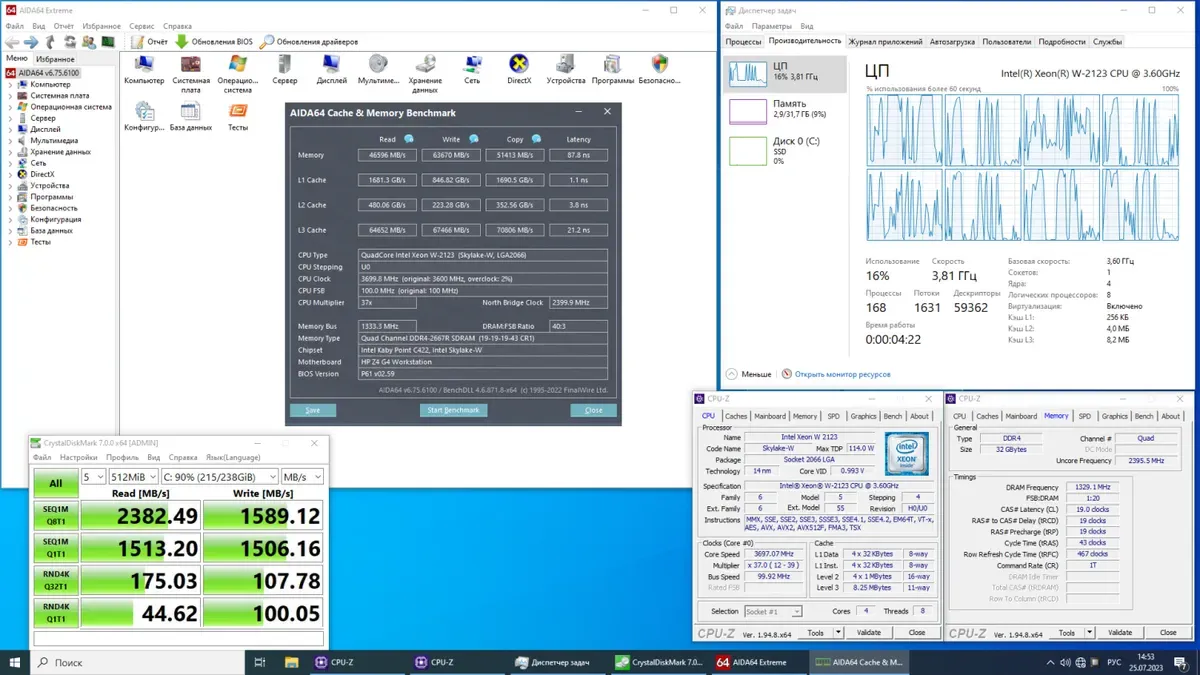
Task: Switch to the Журнал приложений tab
Action: coord(885,42)
